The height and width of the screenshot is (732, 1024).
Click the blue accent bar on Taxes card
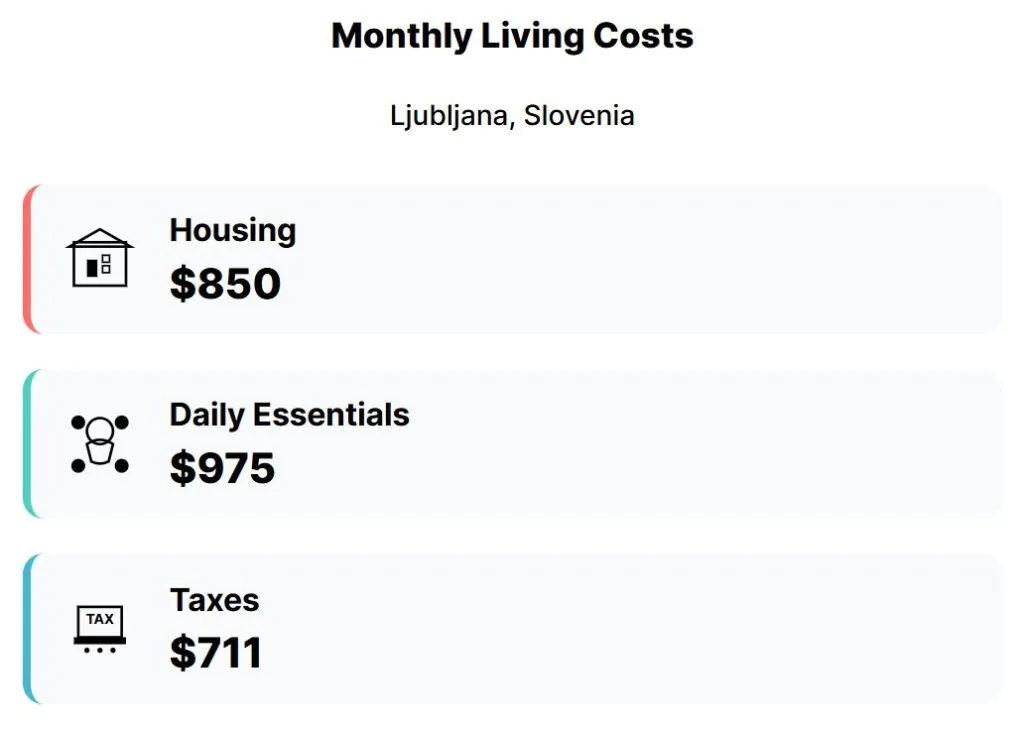coord(28,629)
